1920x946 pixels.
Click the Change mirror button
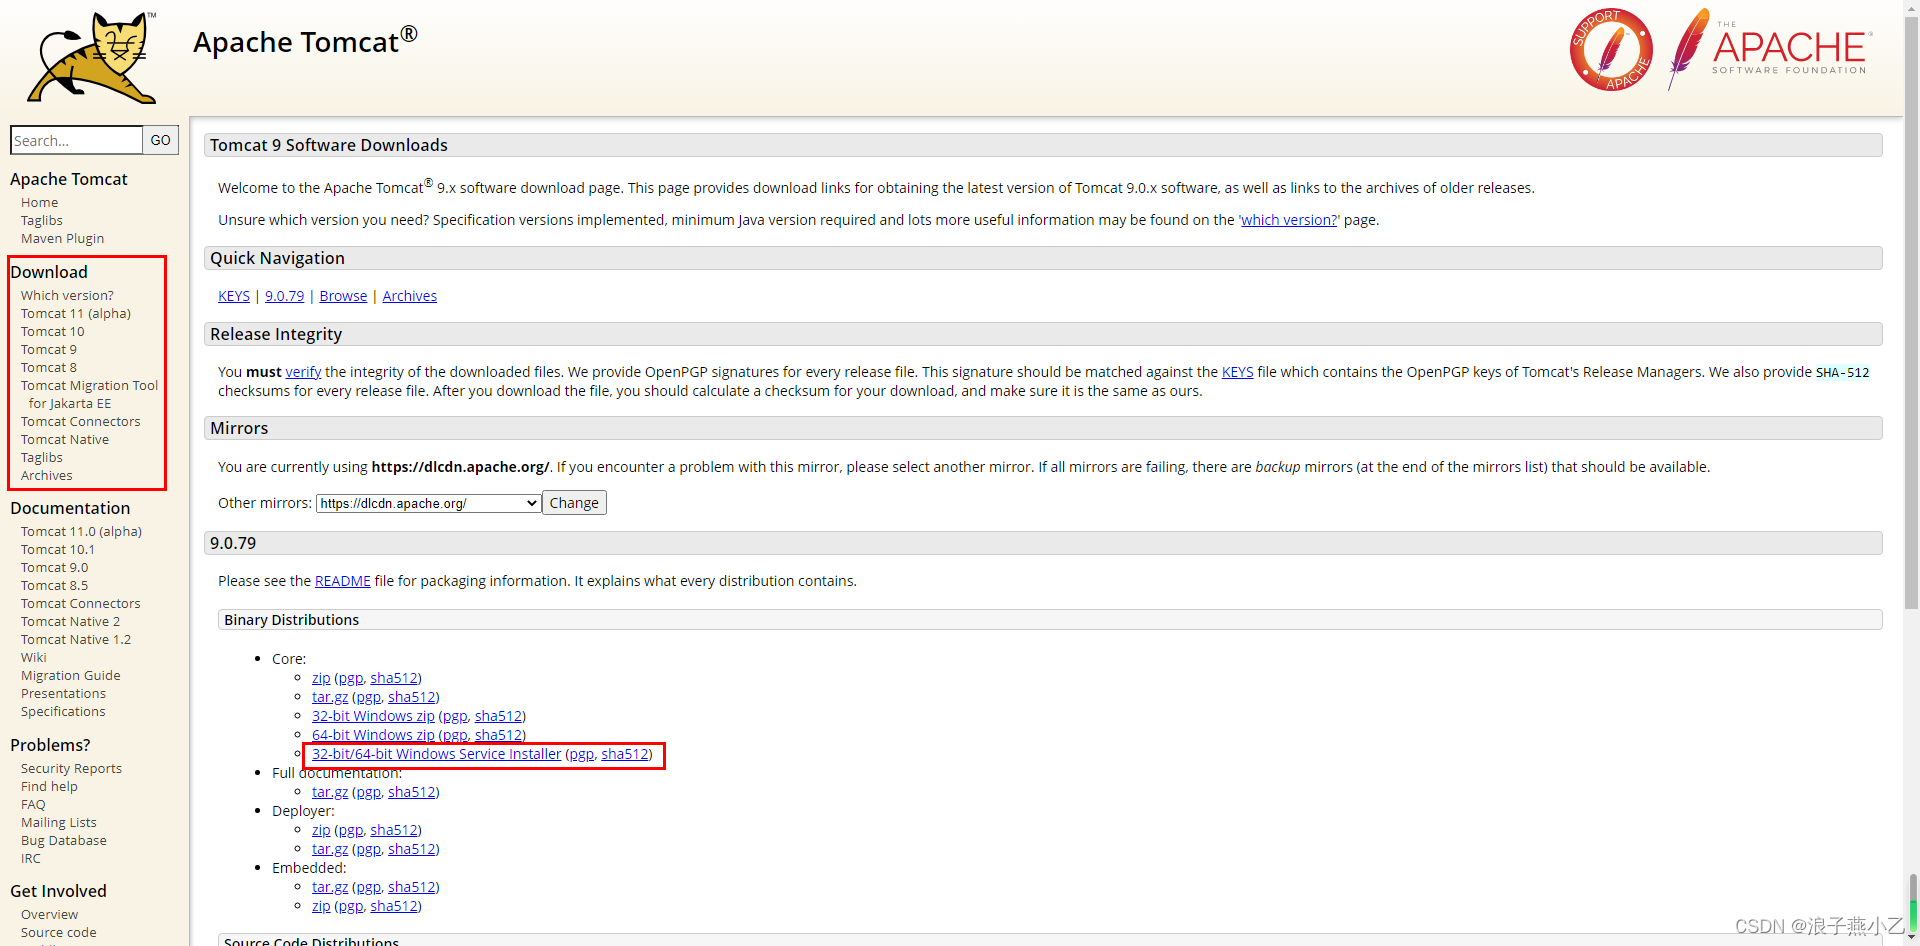pyautogui.click(x=574, y=503)
